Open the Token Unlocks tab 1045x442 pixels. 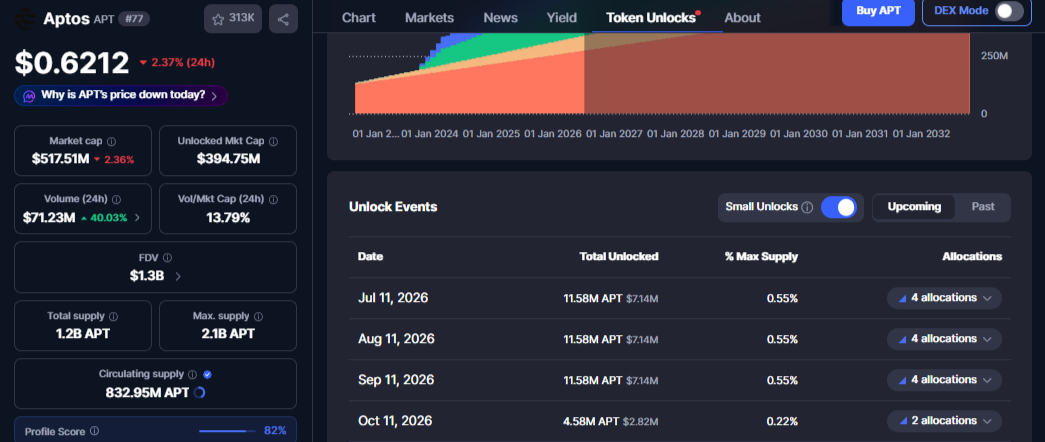(653, 18)
